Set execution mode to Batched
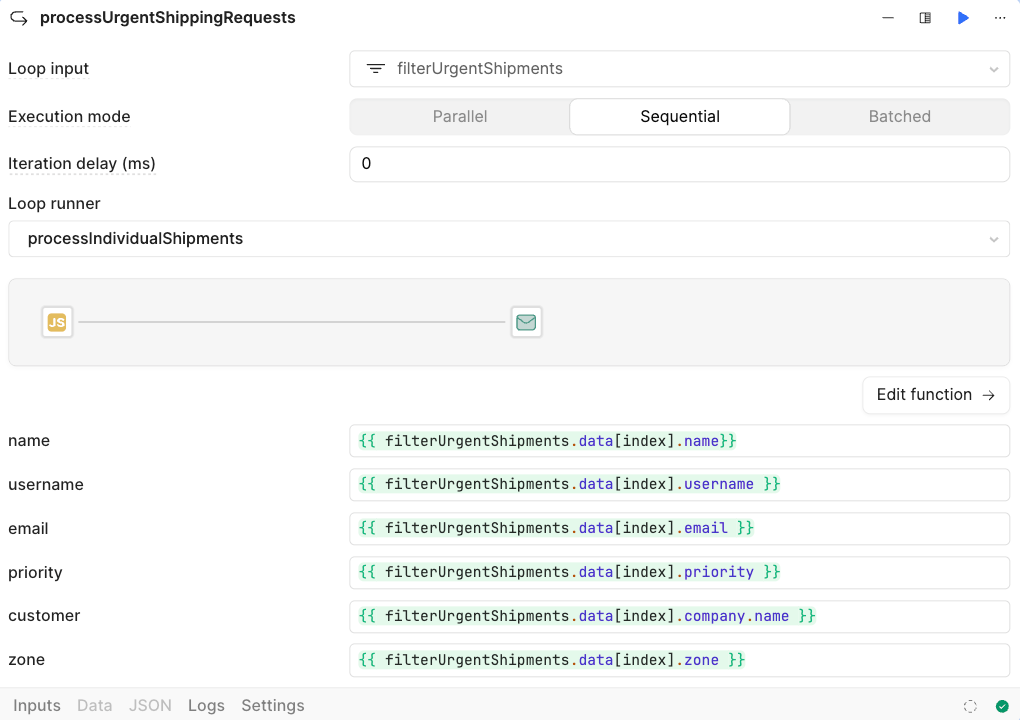The width and height of the screenshot is (1020, 720). [x=900, y=117]
